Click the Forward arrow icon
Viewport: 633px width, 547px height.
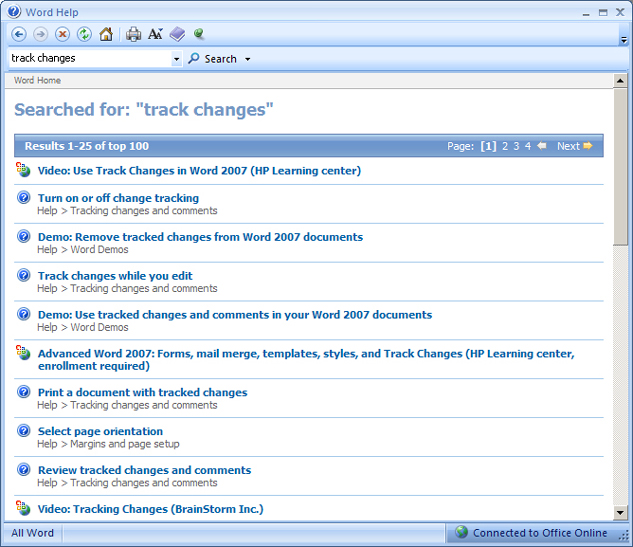pyautogui.click(x=40, y=34)
